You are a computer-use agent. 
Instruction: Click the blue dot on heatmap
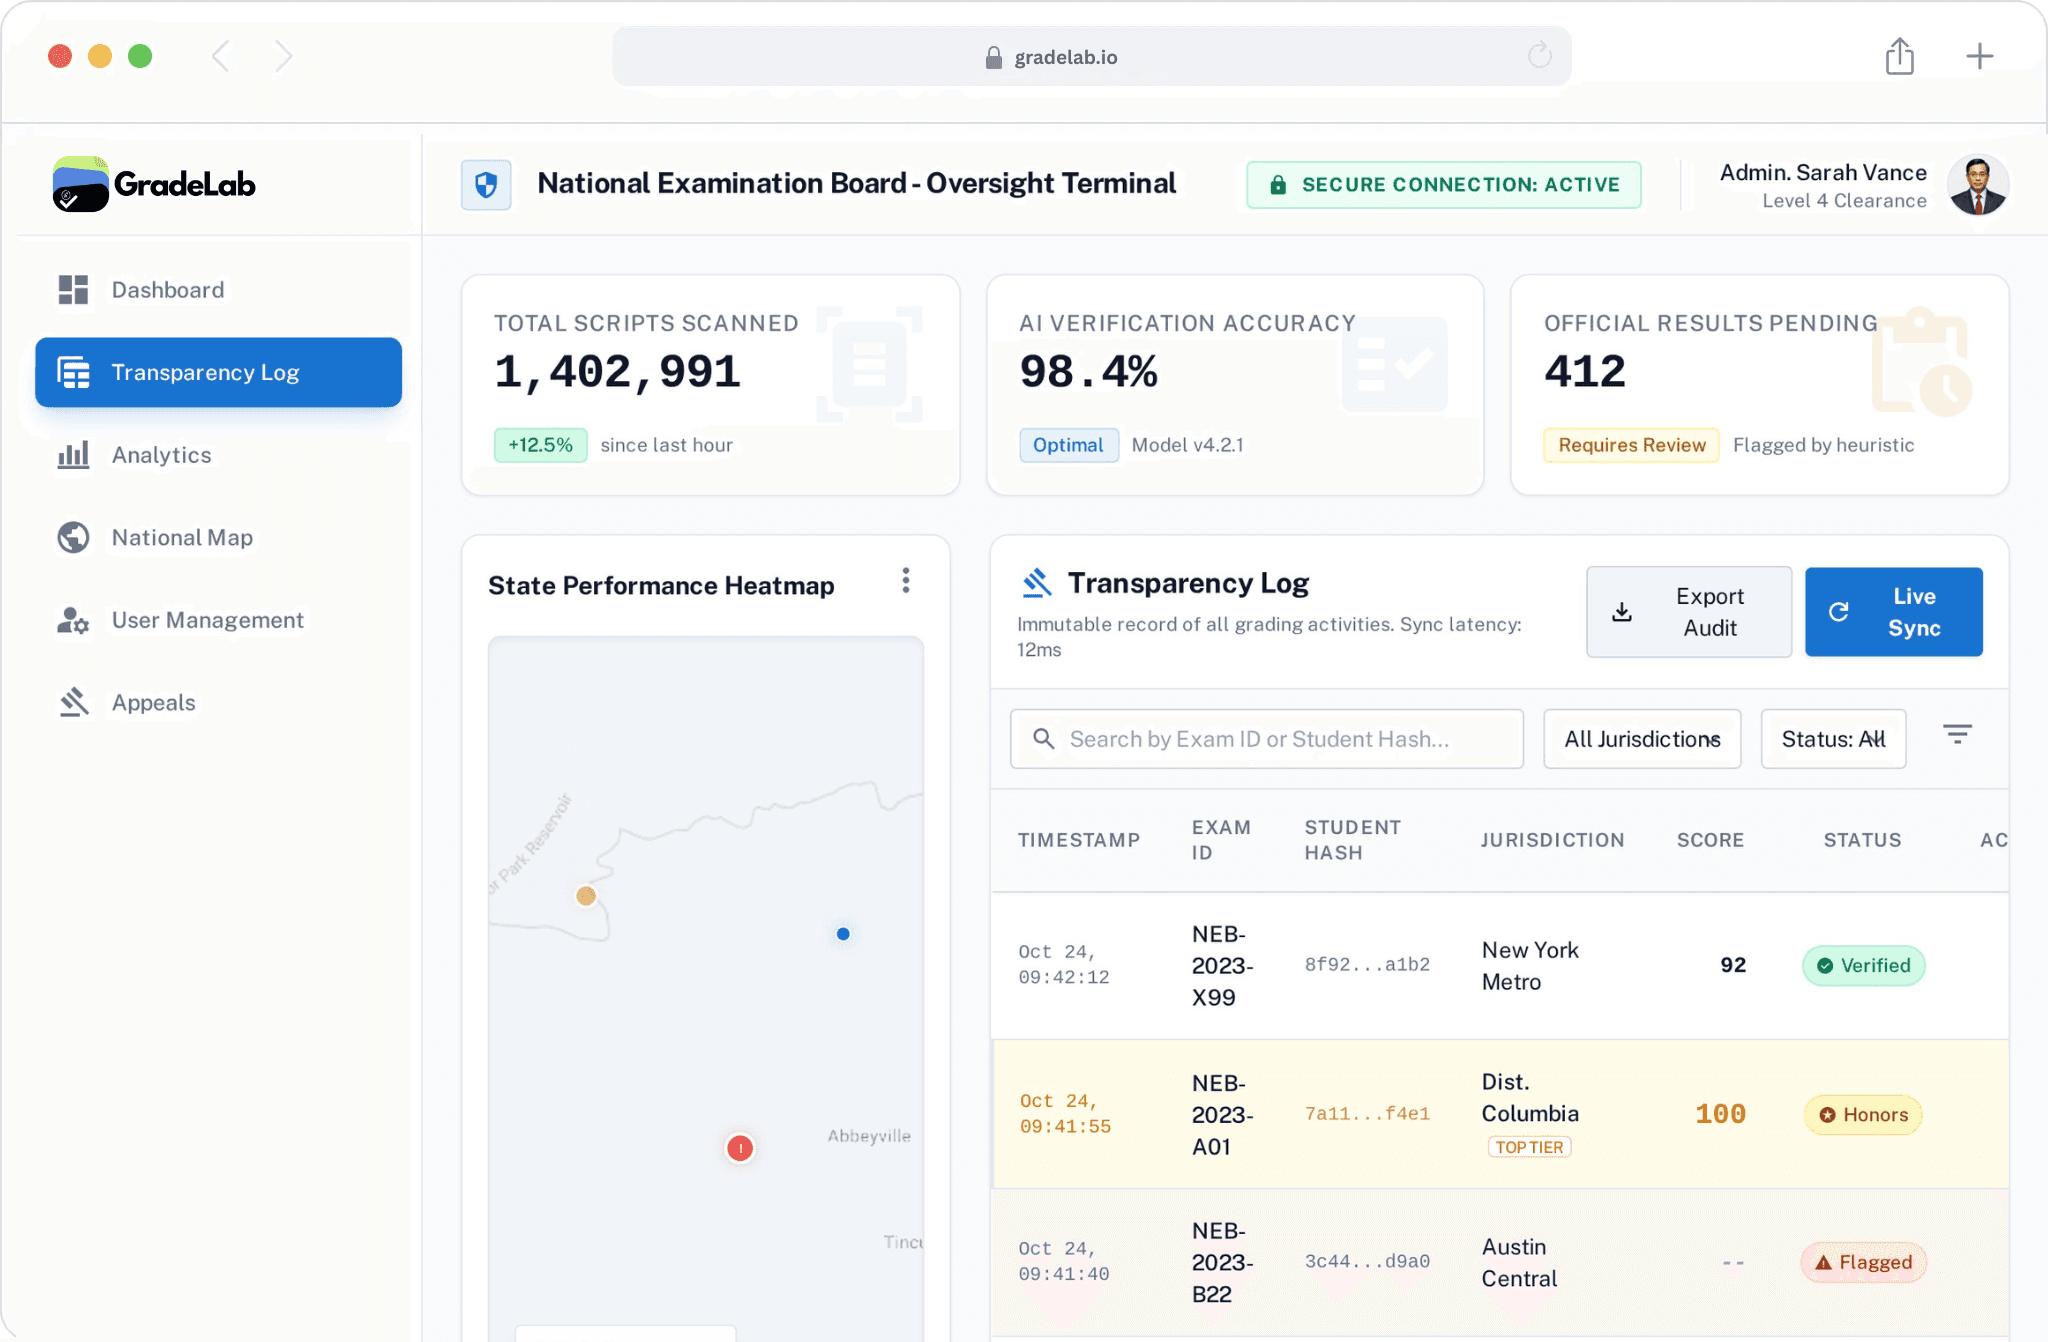843,934
